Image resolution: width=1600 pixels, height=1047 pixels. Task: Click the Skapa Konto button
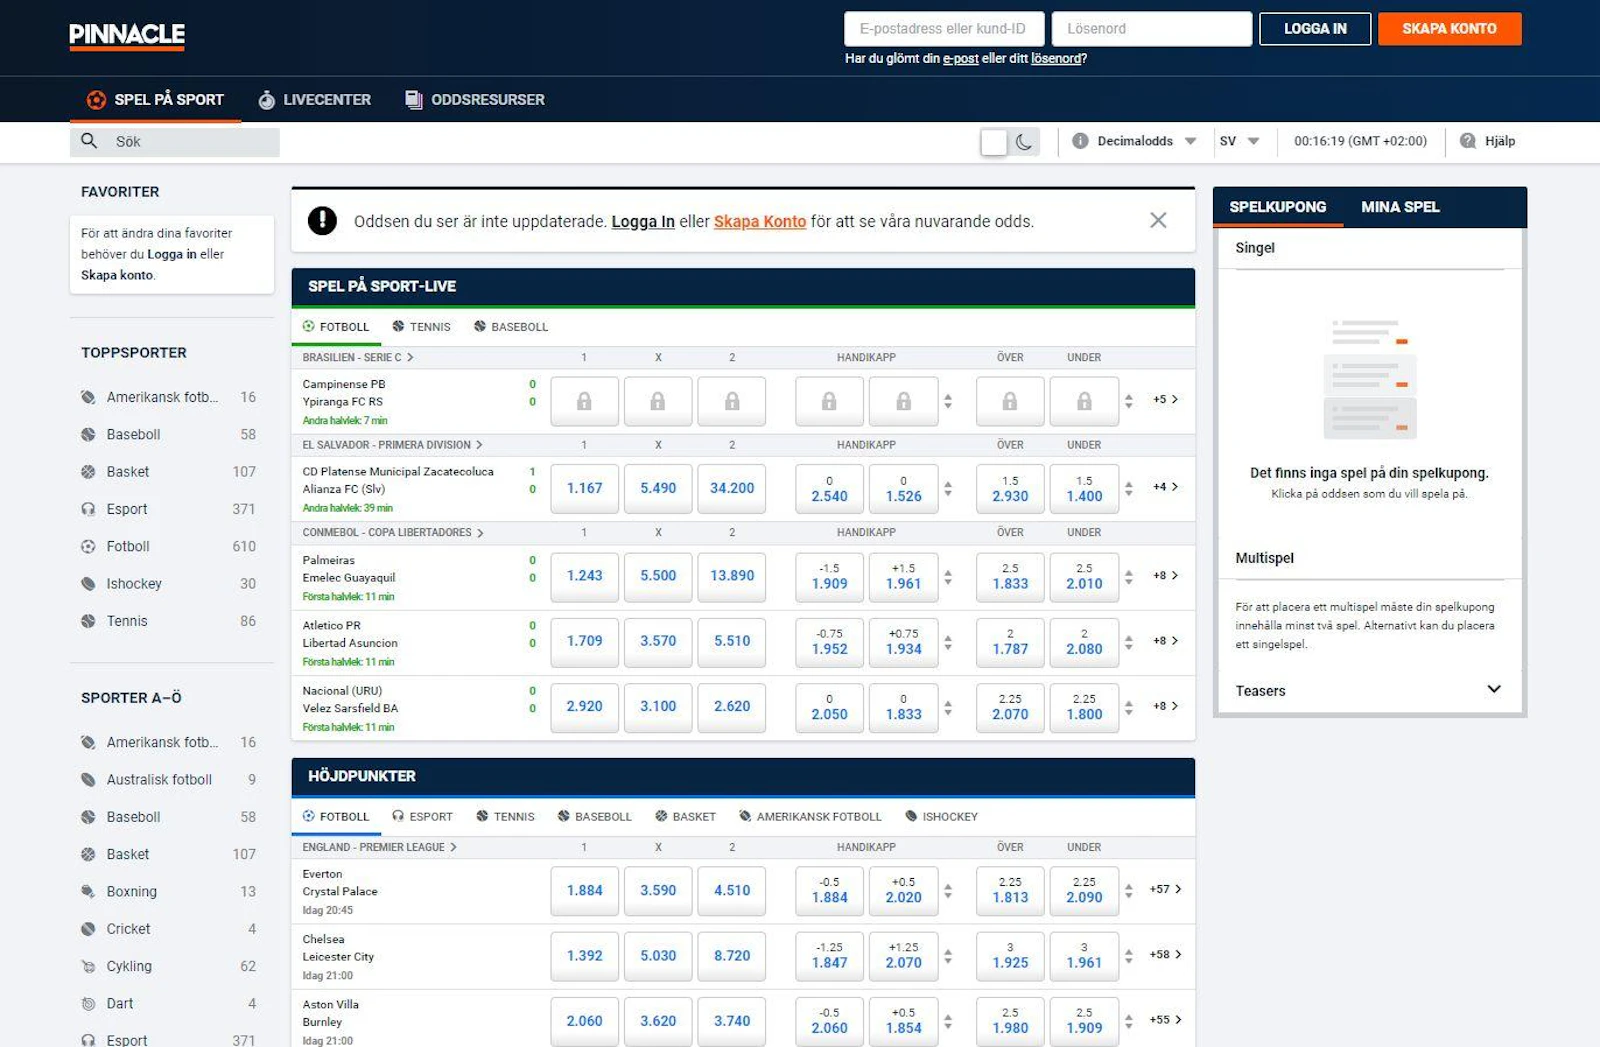pos(1449,29)
